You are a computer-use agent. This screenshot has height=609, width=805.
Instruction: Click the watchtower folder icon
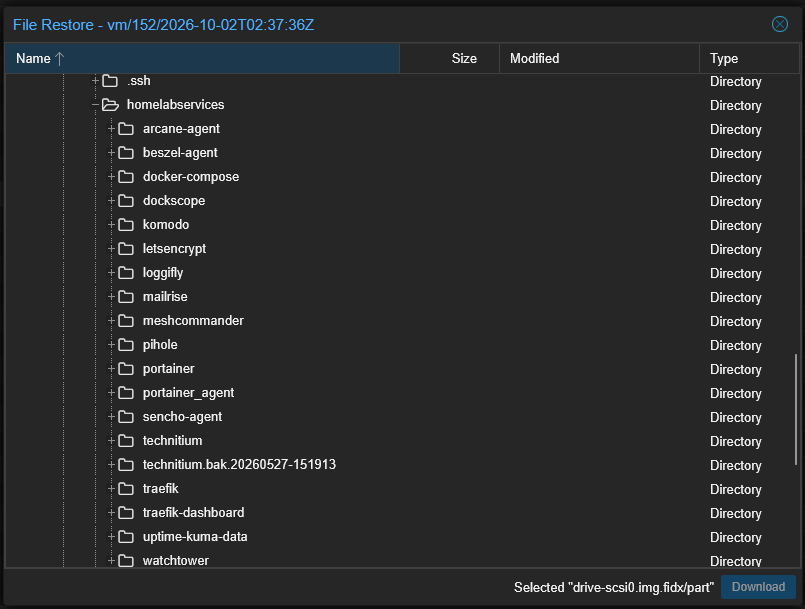point(126,560)
